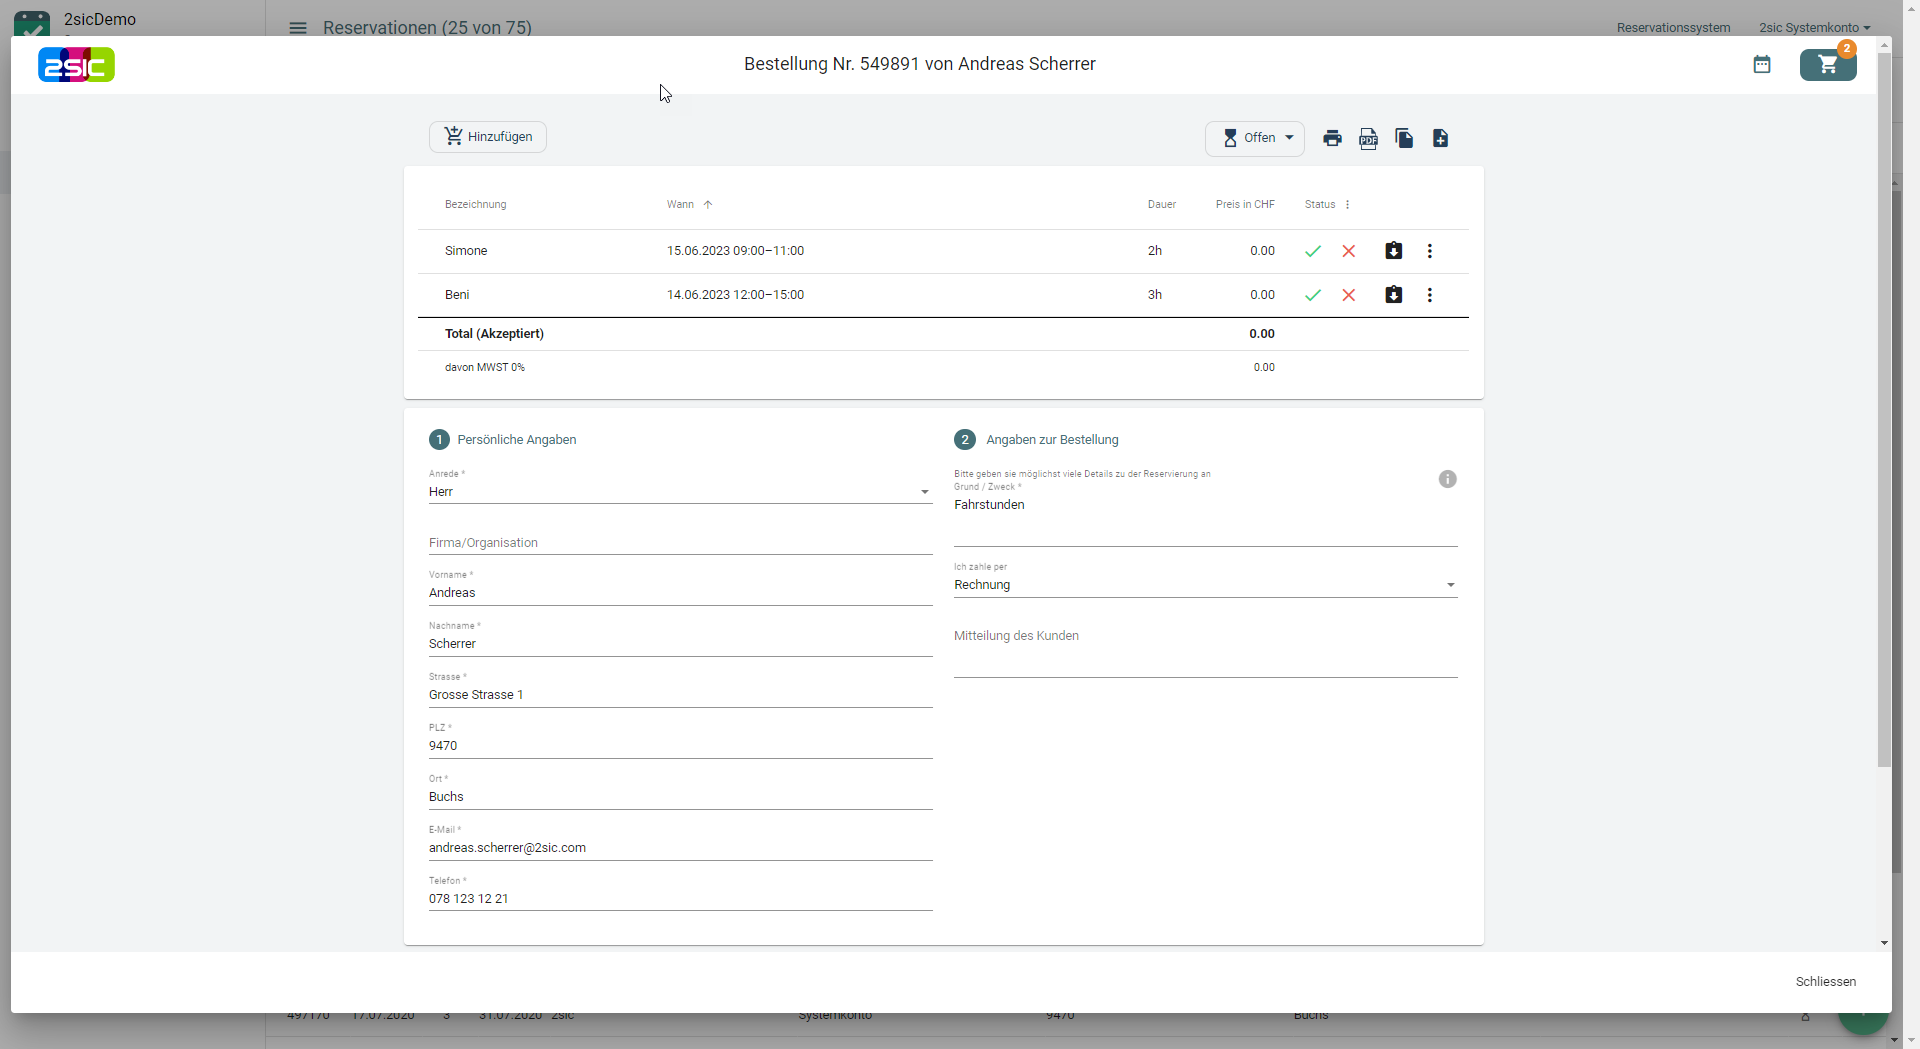Export the order as PDF
Image resolution: width=1920 pixels, height=1049 pixels.
1368,138
